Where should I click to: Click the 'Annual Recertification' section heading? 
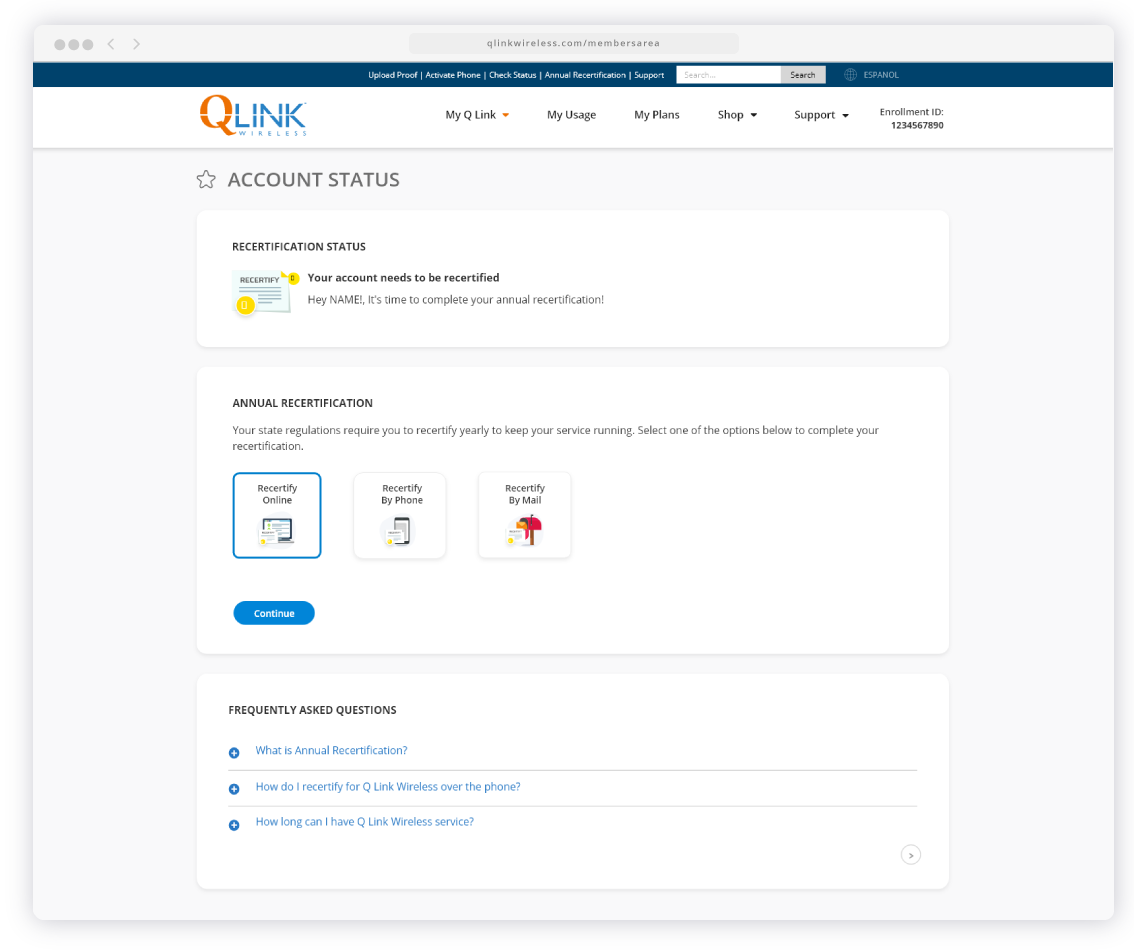[302, 403]
